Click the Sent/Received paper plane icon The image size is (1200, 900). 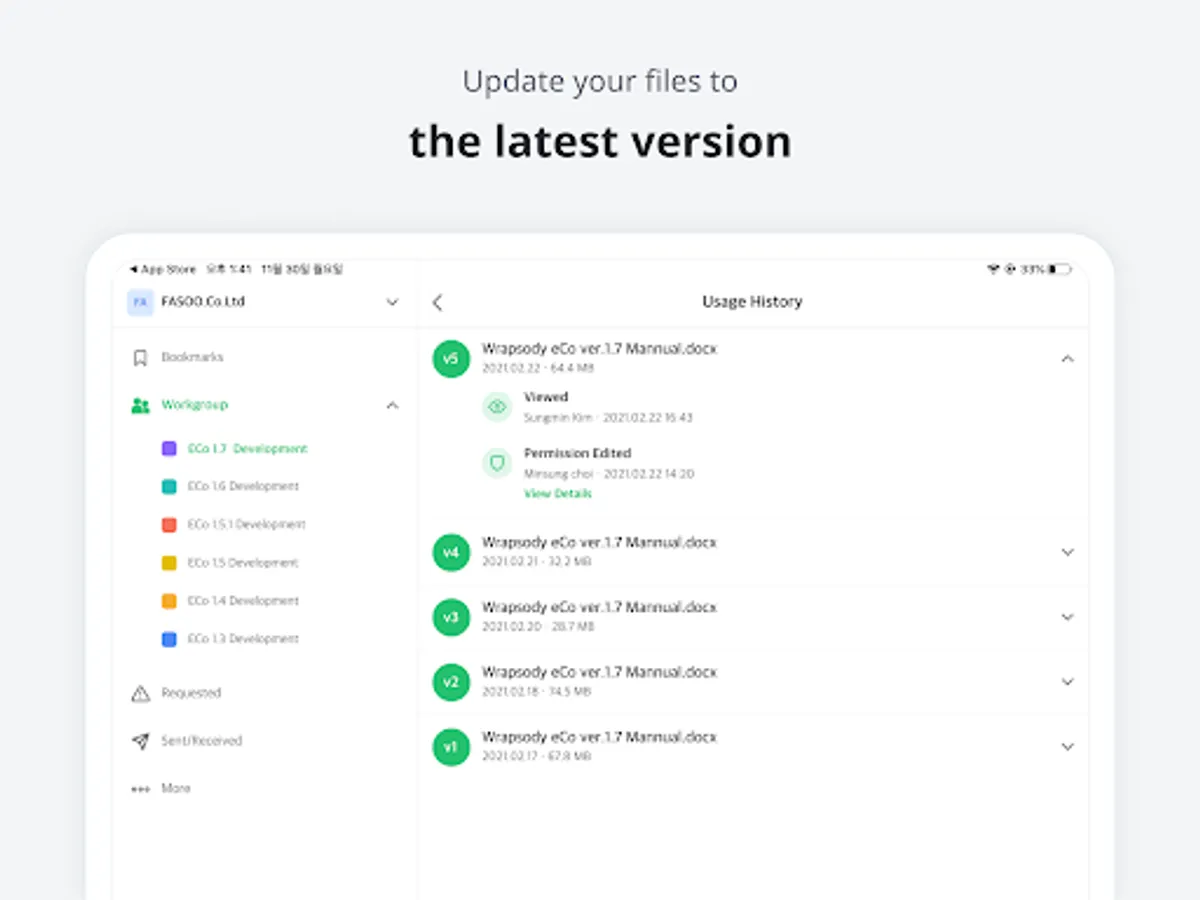[x=141, y=741]
